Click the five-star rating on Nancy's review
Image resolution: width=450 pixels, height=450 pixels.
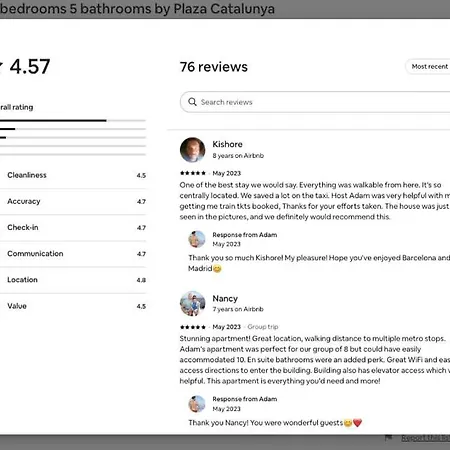click(x=193, y=327)
